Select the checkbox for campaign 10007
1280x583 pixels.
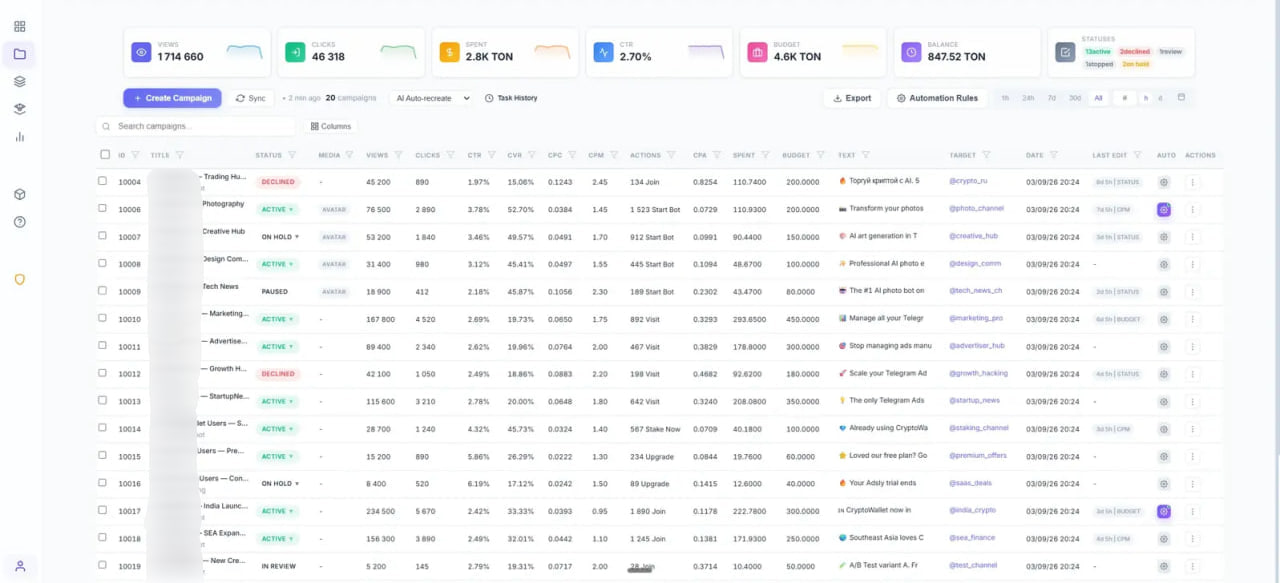point(102,236)
